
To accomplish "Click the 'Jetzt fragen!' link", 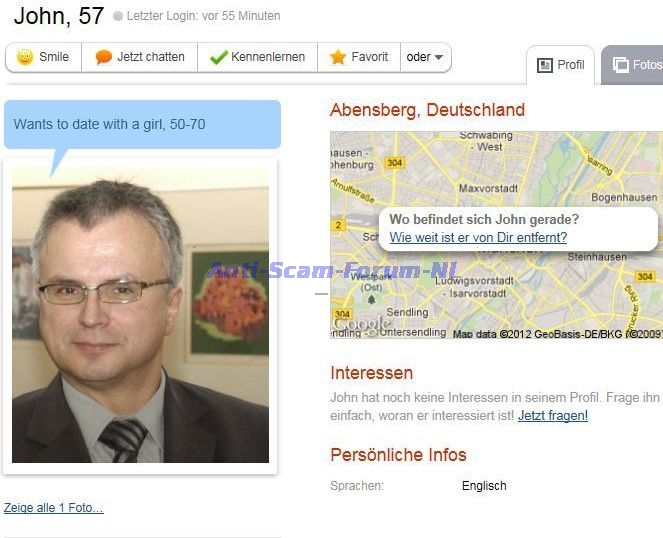I will tap(553, 416).
